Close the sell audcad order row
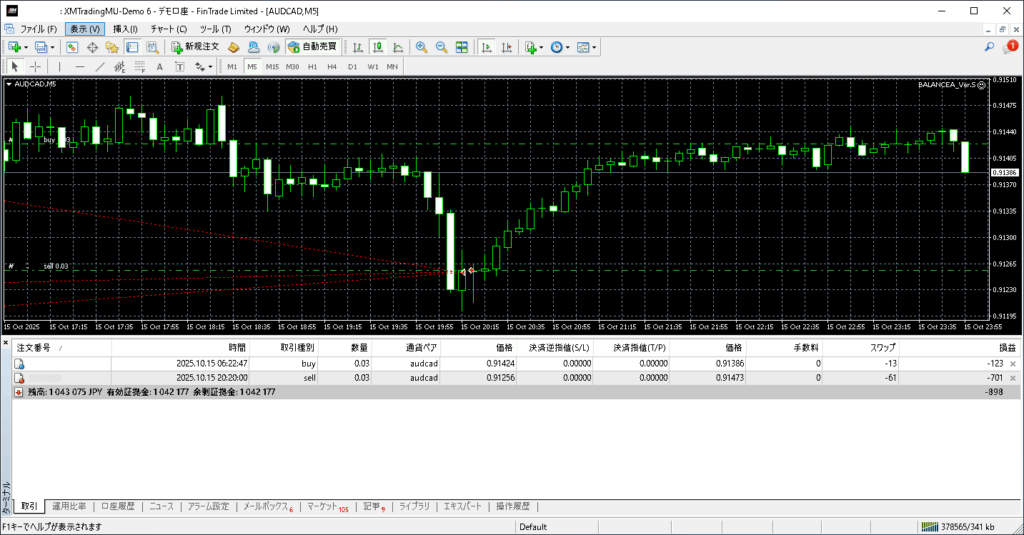This screenshot has width=1024, height=535. tap(1013, 379)
